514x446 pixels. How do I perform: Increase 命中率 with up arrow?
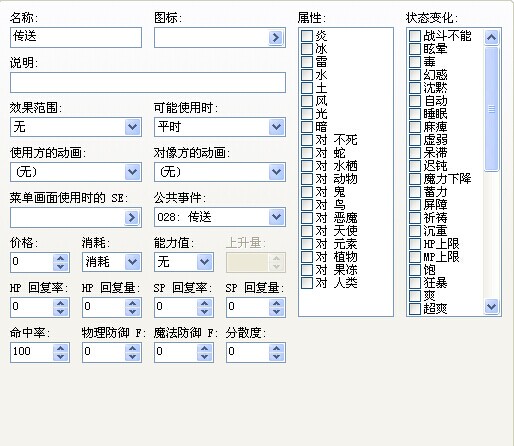(x=60, y=348)
